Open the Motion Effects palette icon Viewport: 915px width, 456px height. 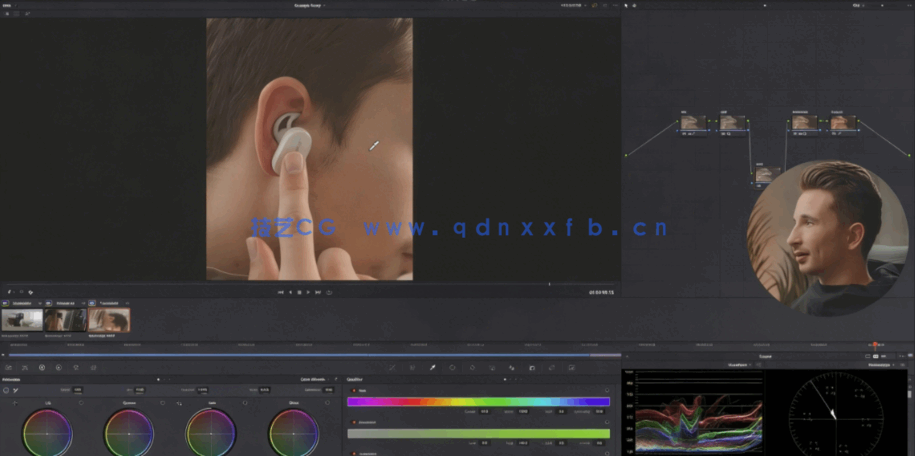pyautogui.click(x=93, y=368)
